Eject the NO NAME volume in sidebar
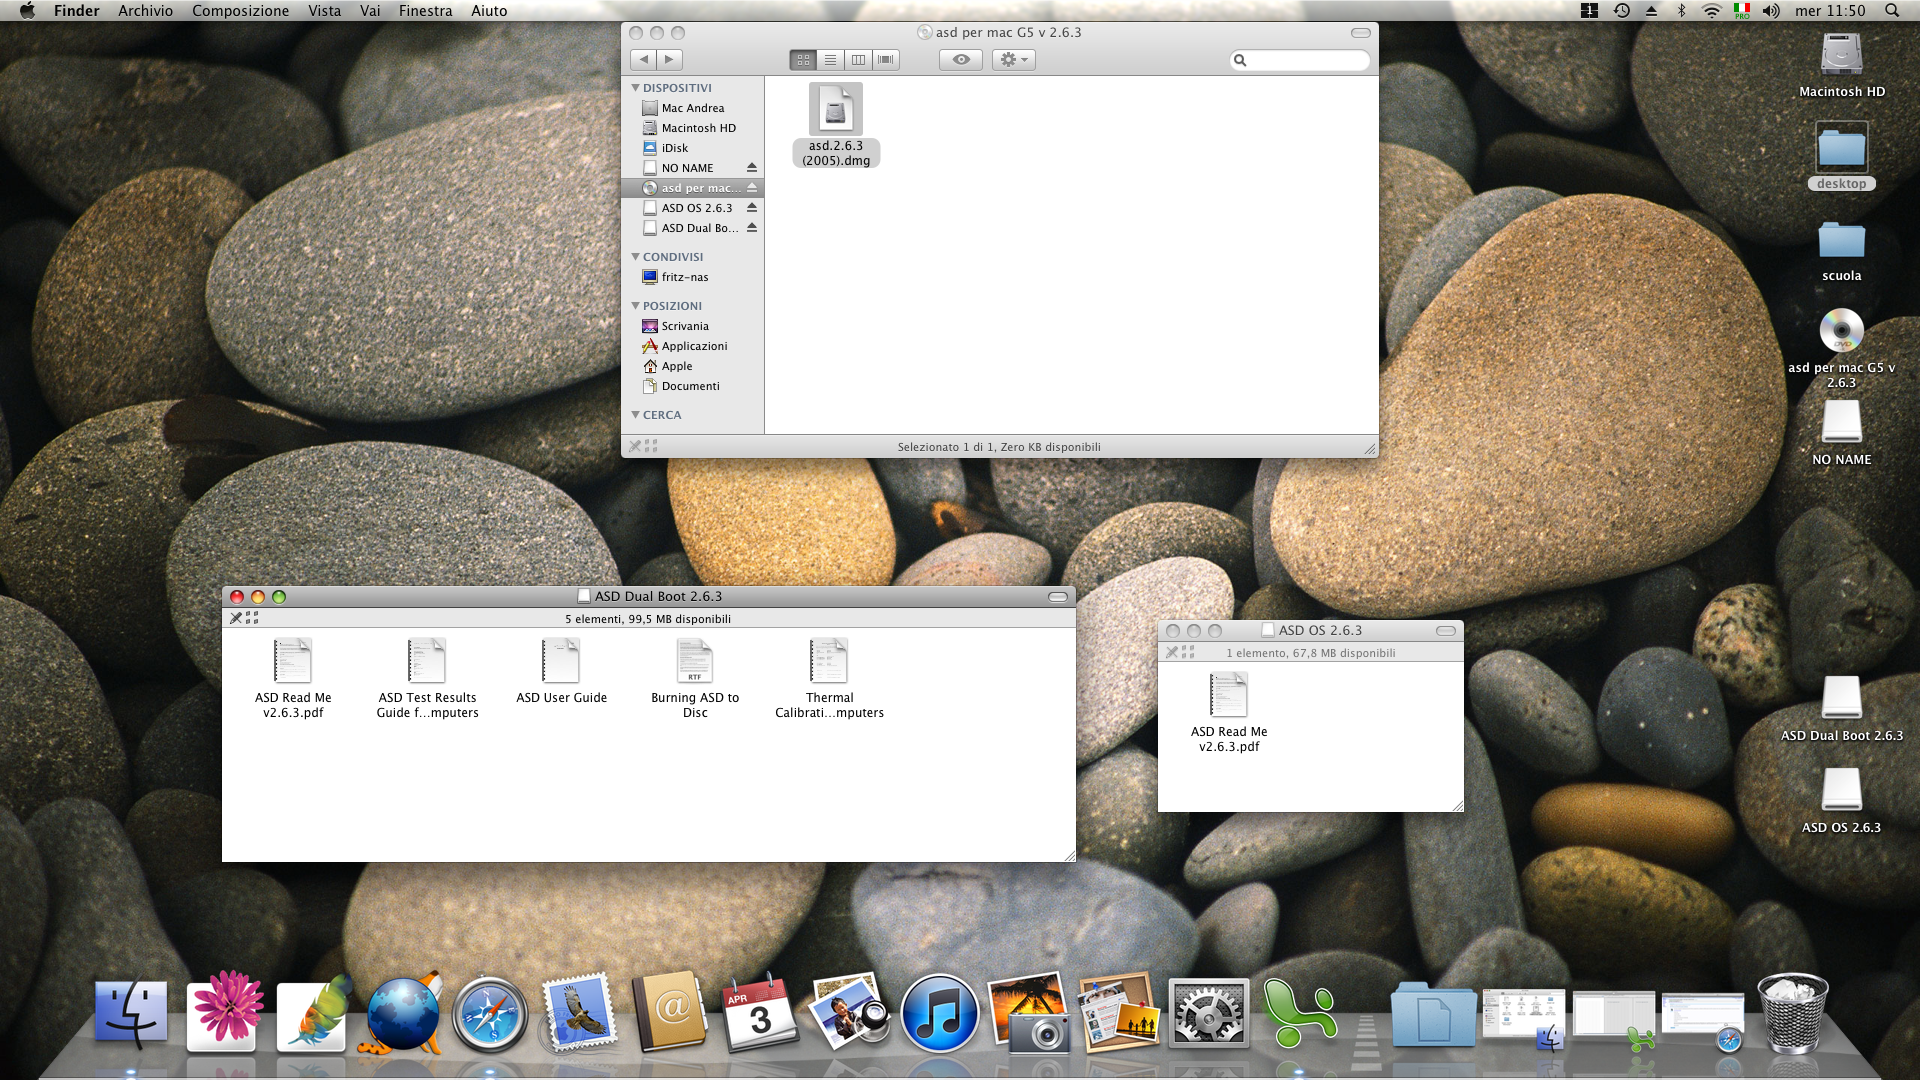The image size is (1920, 1080). tap(752, 168)
